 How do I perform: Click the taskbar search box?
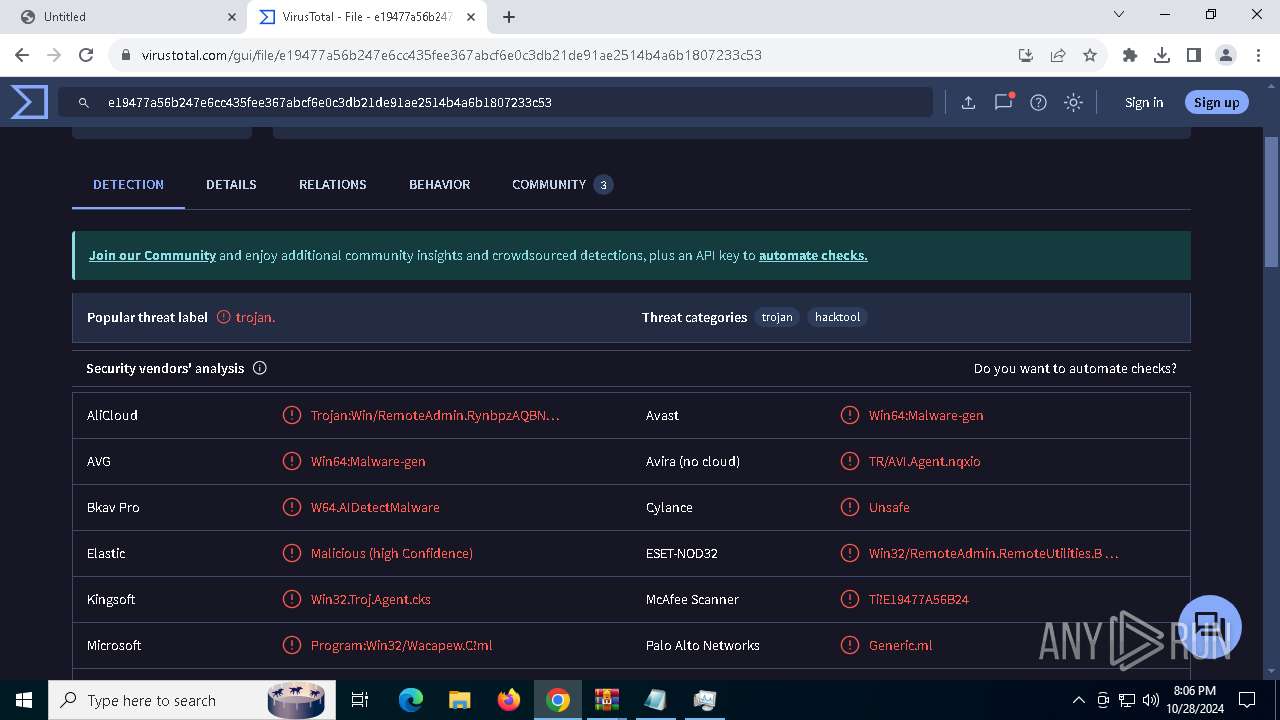tap(193, 700)
